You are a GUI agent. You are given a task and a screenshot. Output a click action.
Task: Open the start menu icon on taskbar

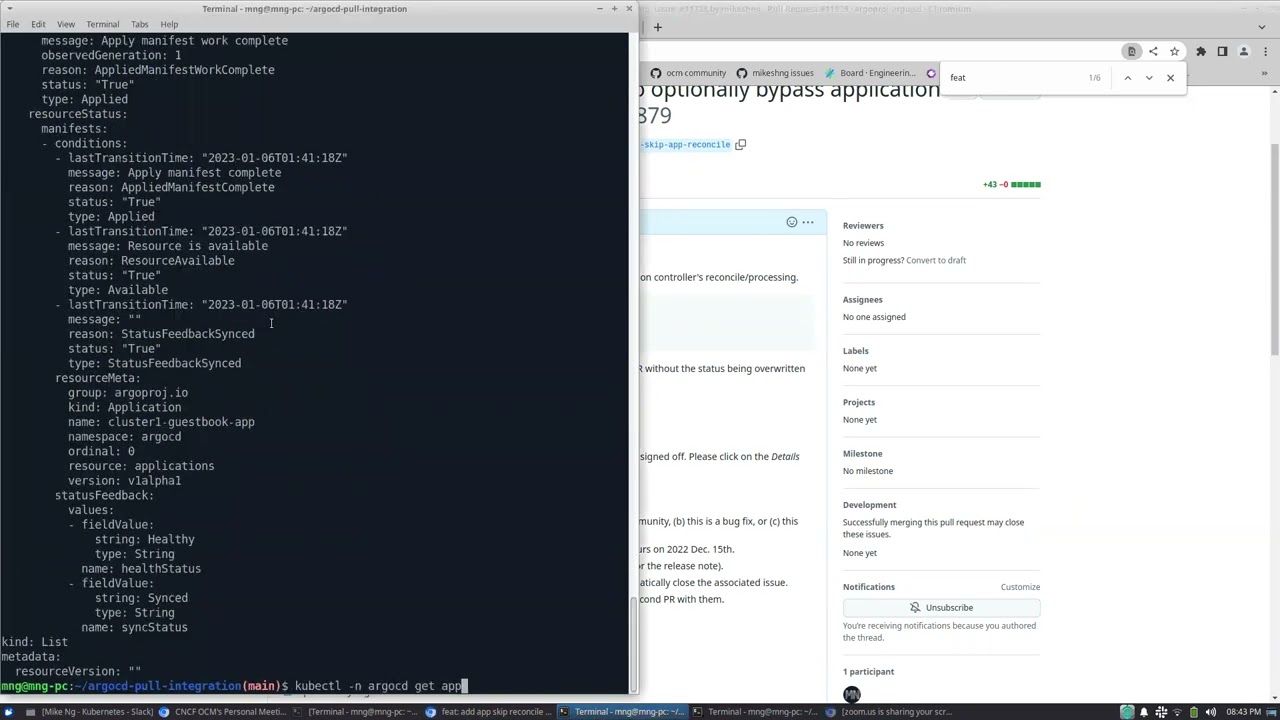click(x=8, y=712)
